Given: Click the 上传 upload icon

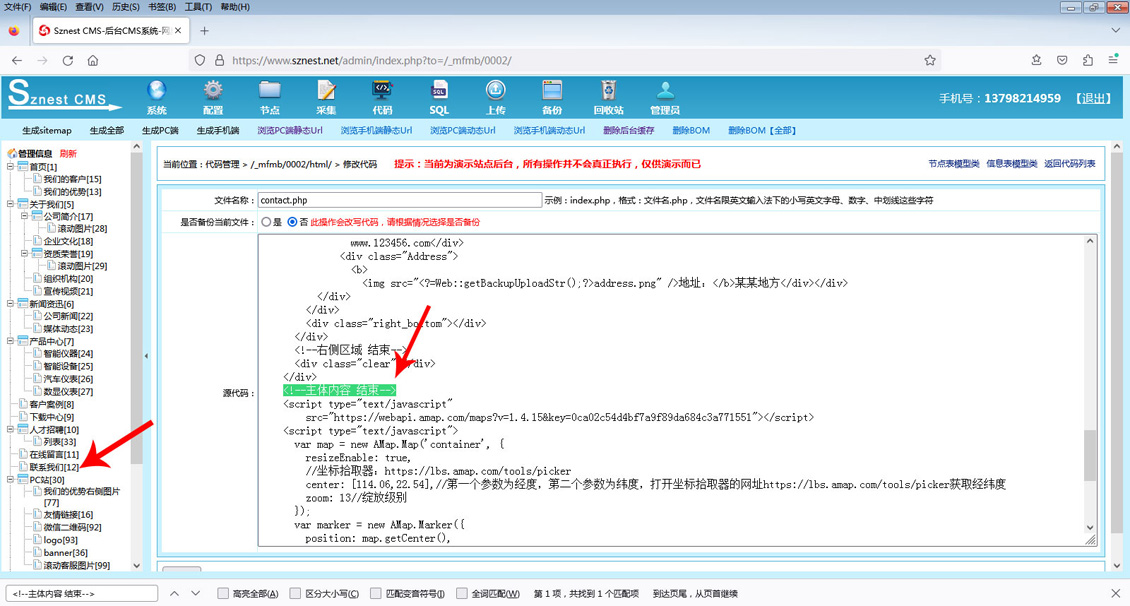Looking at the screenshot, I should click(x=496, y=93).
